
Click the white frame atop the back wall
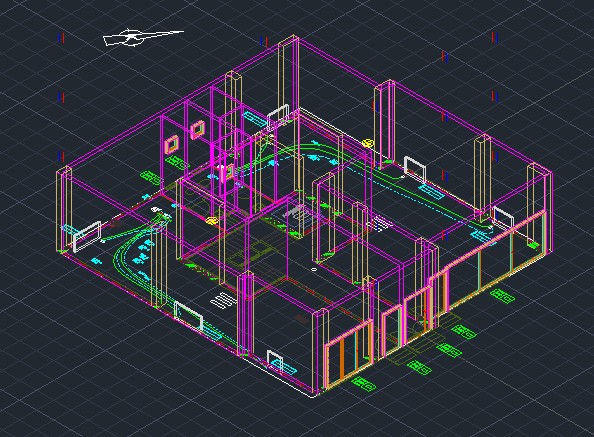(278, 117)
